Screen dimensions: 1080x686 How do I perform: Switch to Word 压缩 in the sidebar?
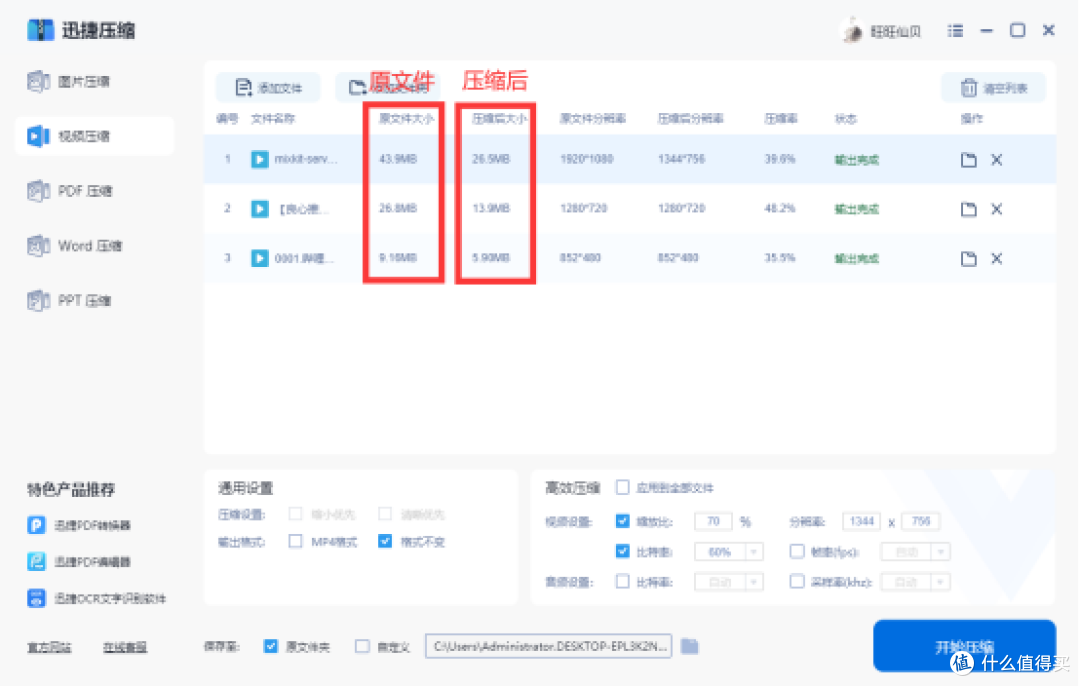74,246
